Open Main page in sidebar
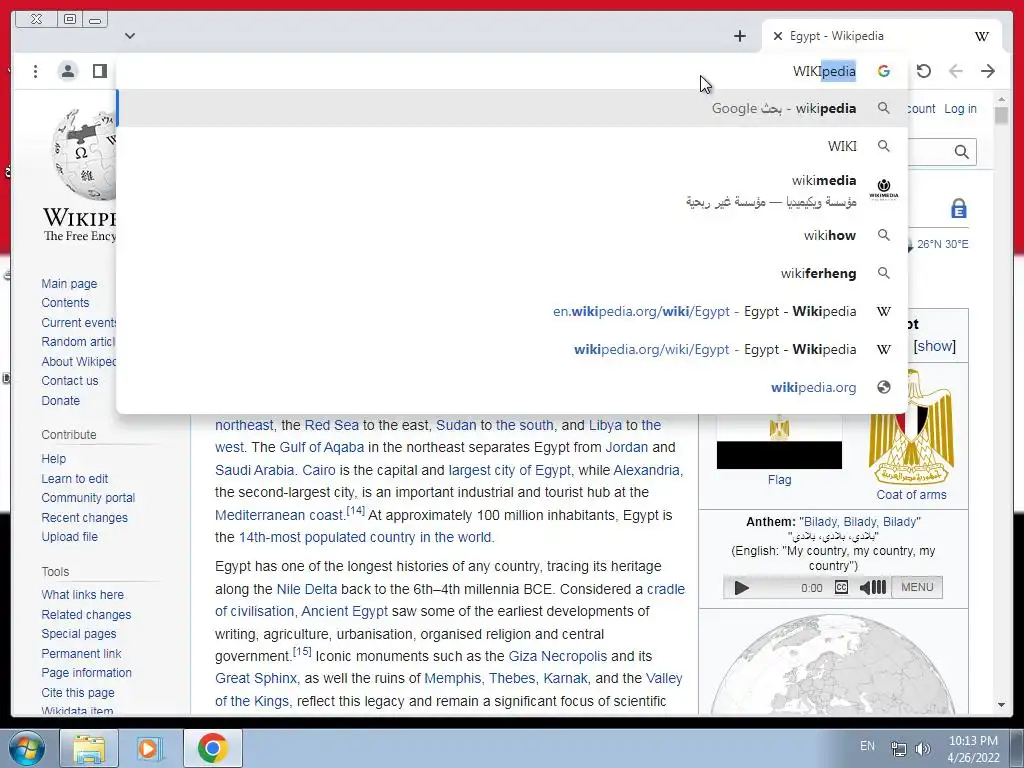This screenshot has height=768, width=1024. [69, 283]
